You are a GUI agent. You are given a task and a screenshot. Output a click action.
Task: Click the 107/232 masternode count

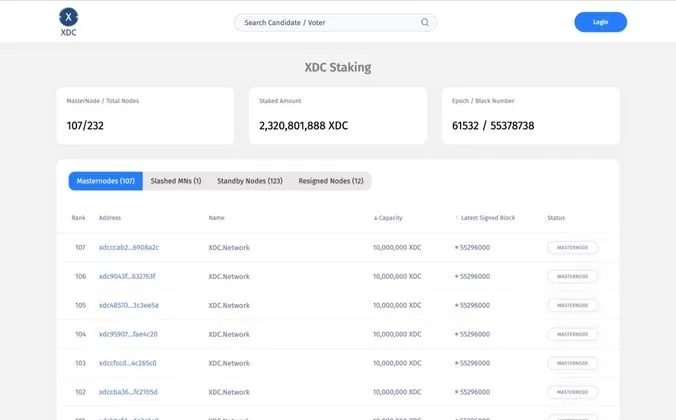(x=85, y=125)
